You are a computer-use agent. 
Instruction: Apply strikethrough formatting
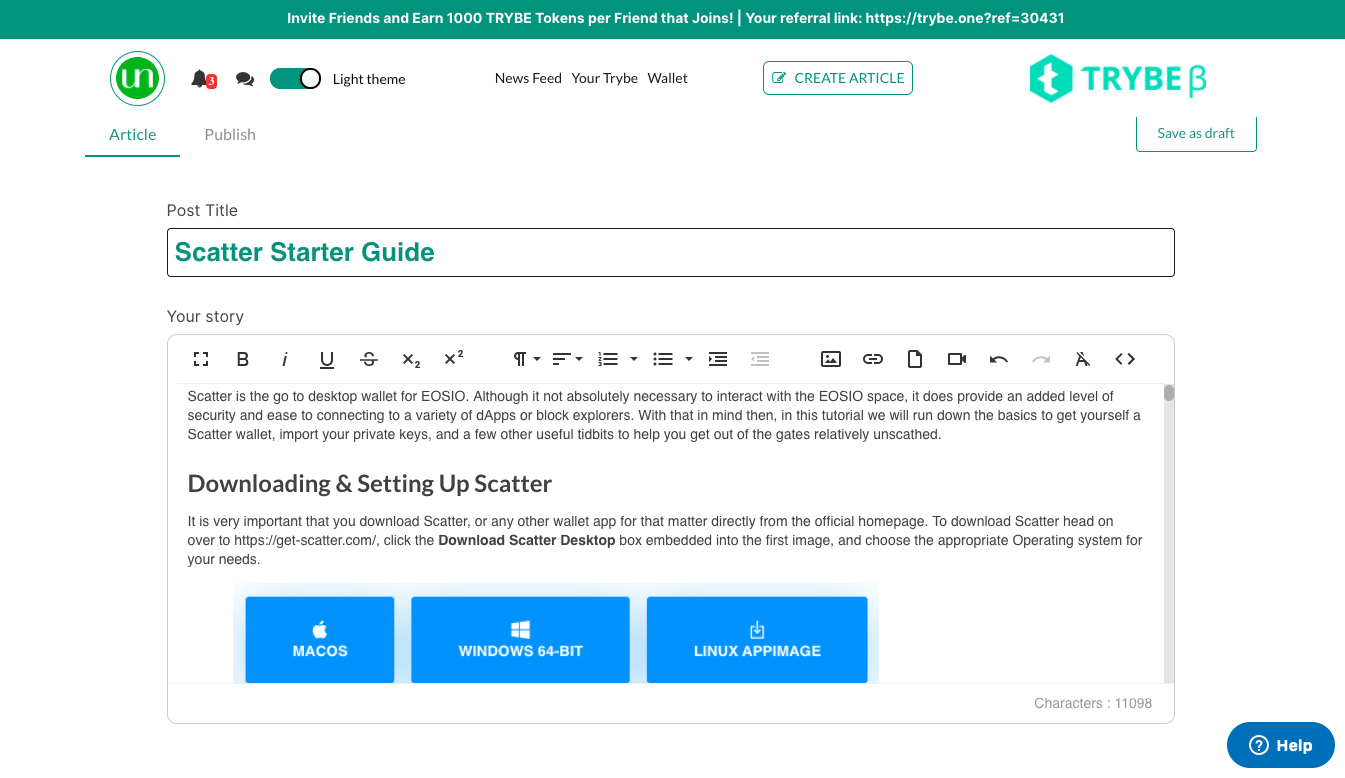(369, 359)
